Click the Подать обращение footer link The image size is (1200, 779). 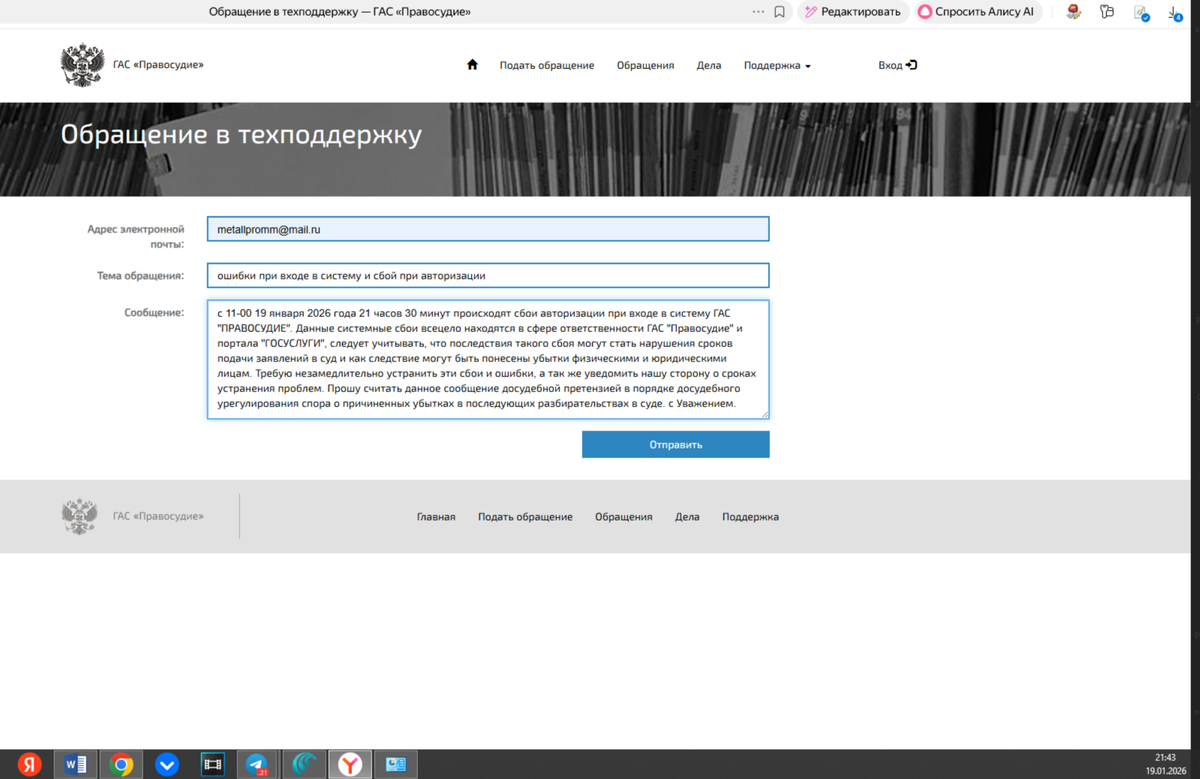[525, 517]
